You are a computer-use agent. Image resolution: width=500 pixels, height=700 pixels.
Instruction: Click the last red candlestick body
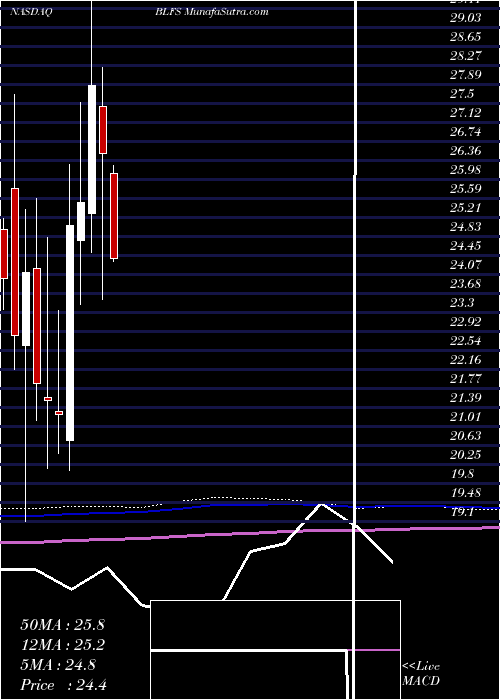(114, 216)
